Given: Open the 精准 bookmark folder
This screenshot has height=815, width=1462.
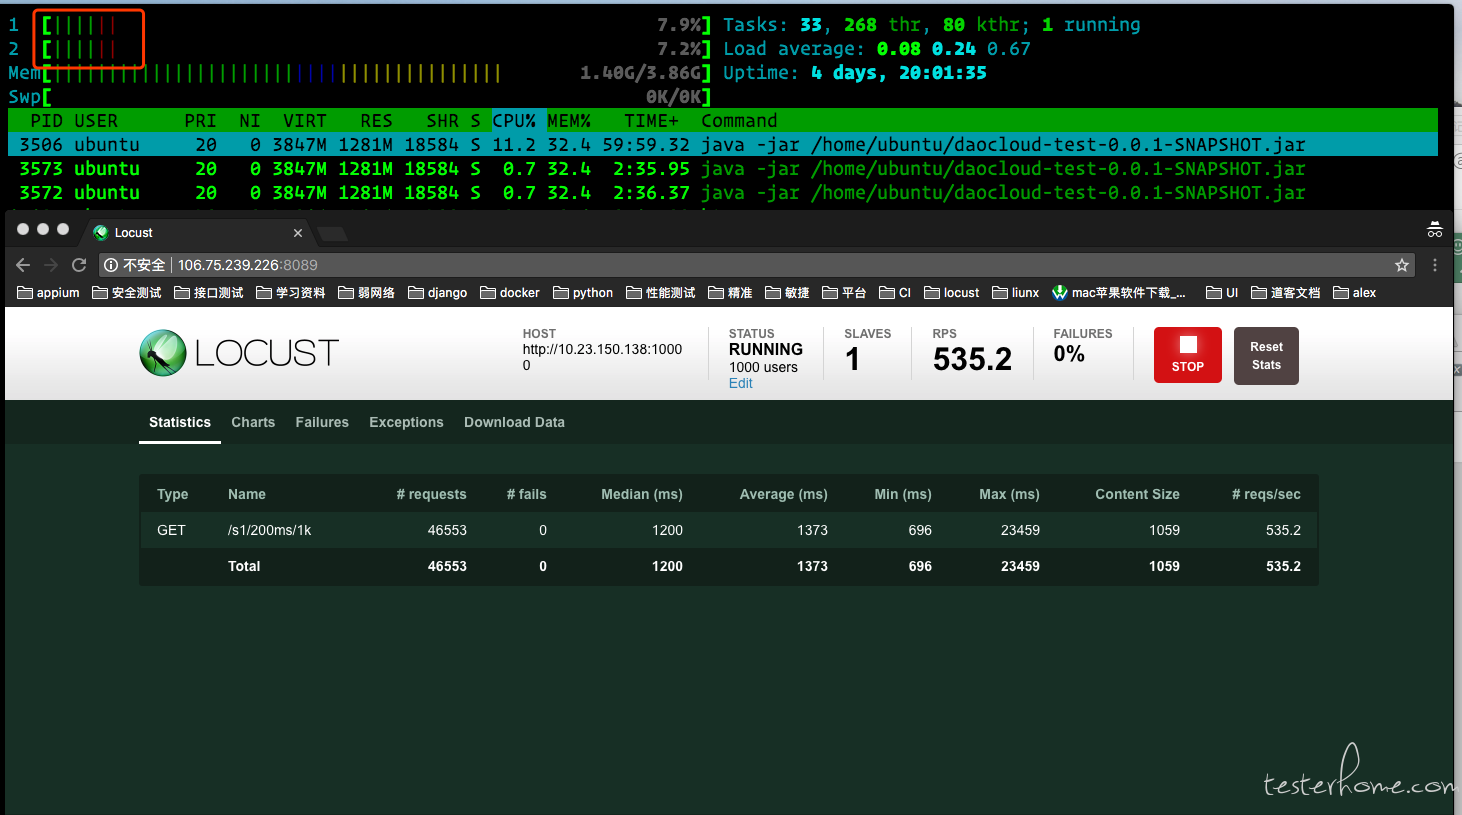Looking at the screenshot, I should 730,293.
